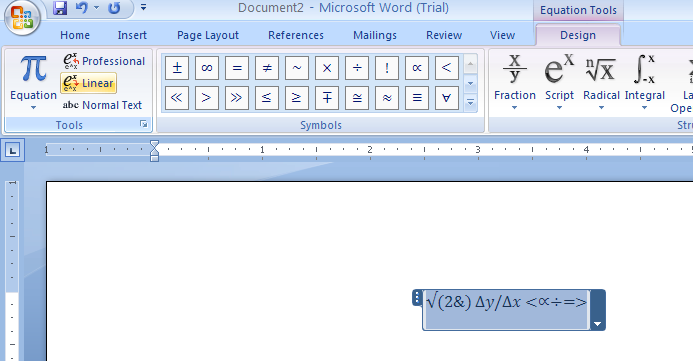Viewport: 693px width, 361px height.
Task: Insert the identical-to triple bar symbol
Action: [417, 98]
